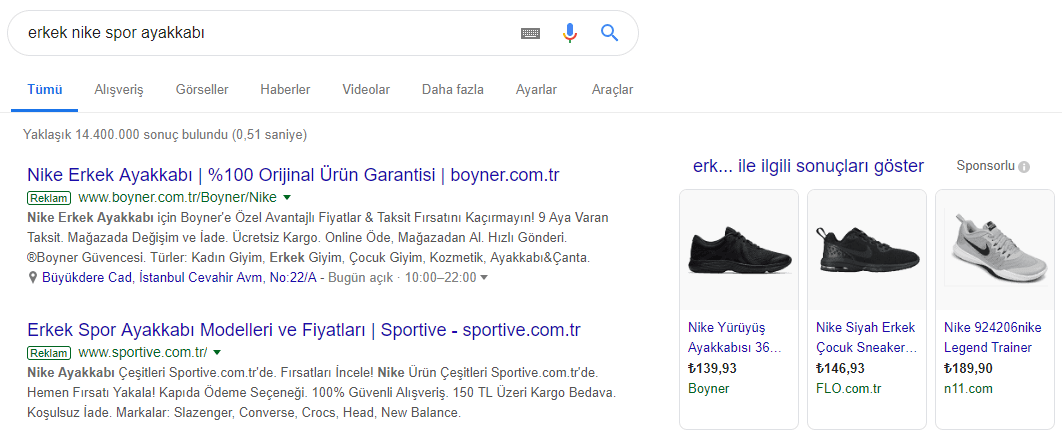Expand Boyner store opening hours dropdown
The image size is (1062, 436).
tap(484, 278)
